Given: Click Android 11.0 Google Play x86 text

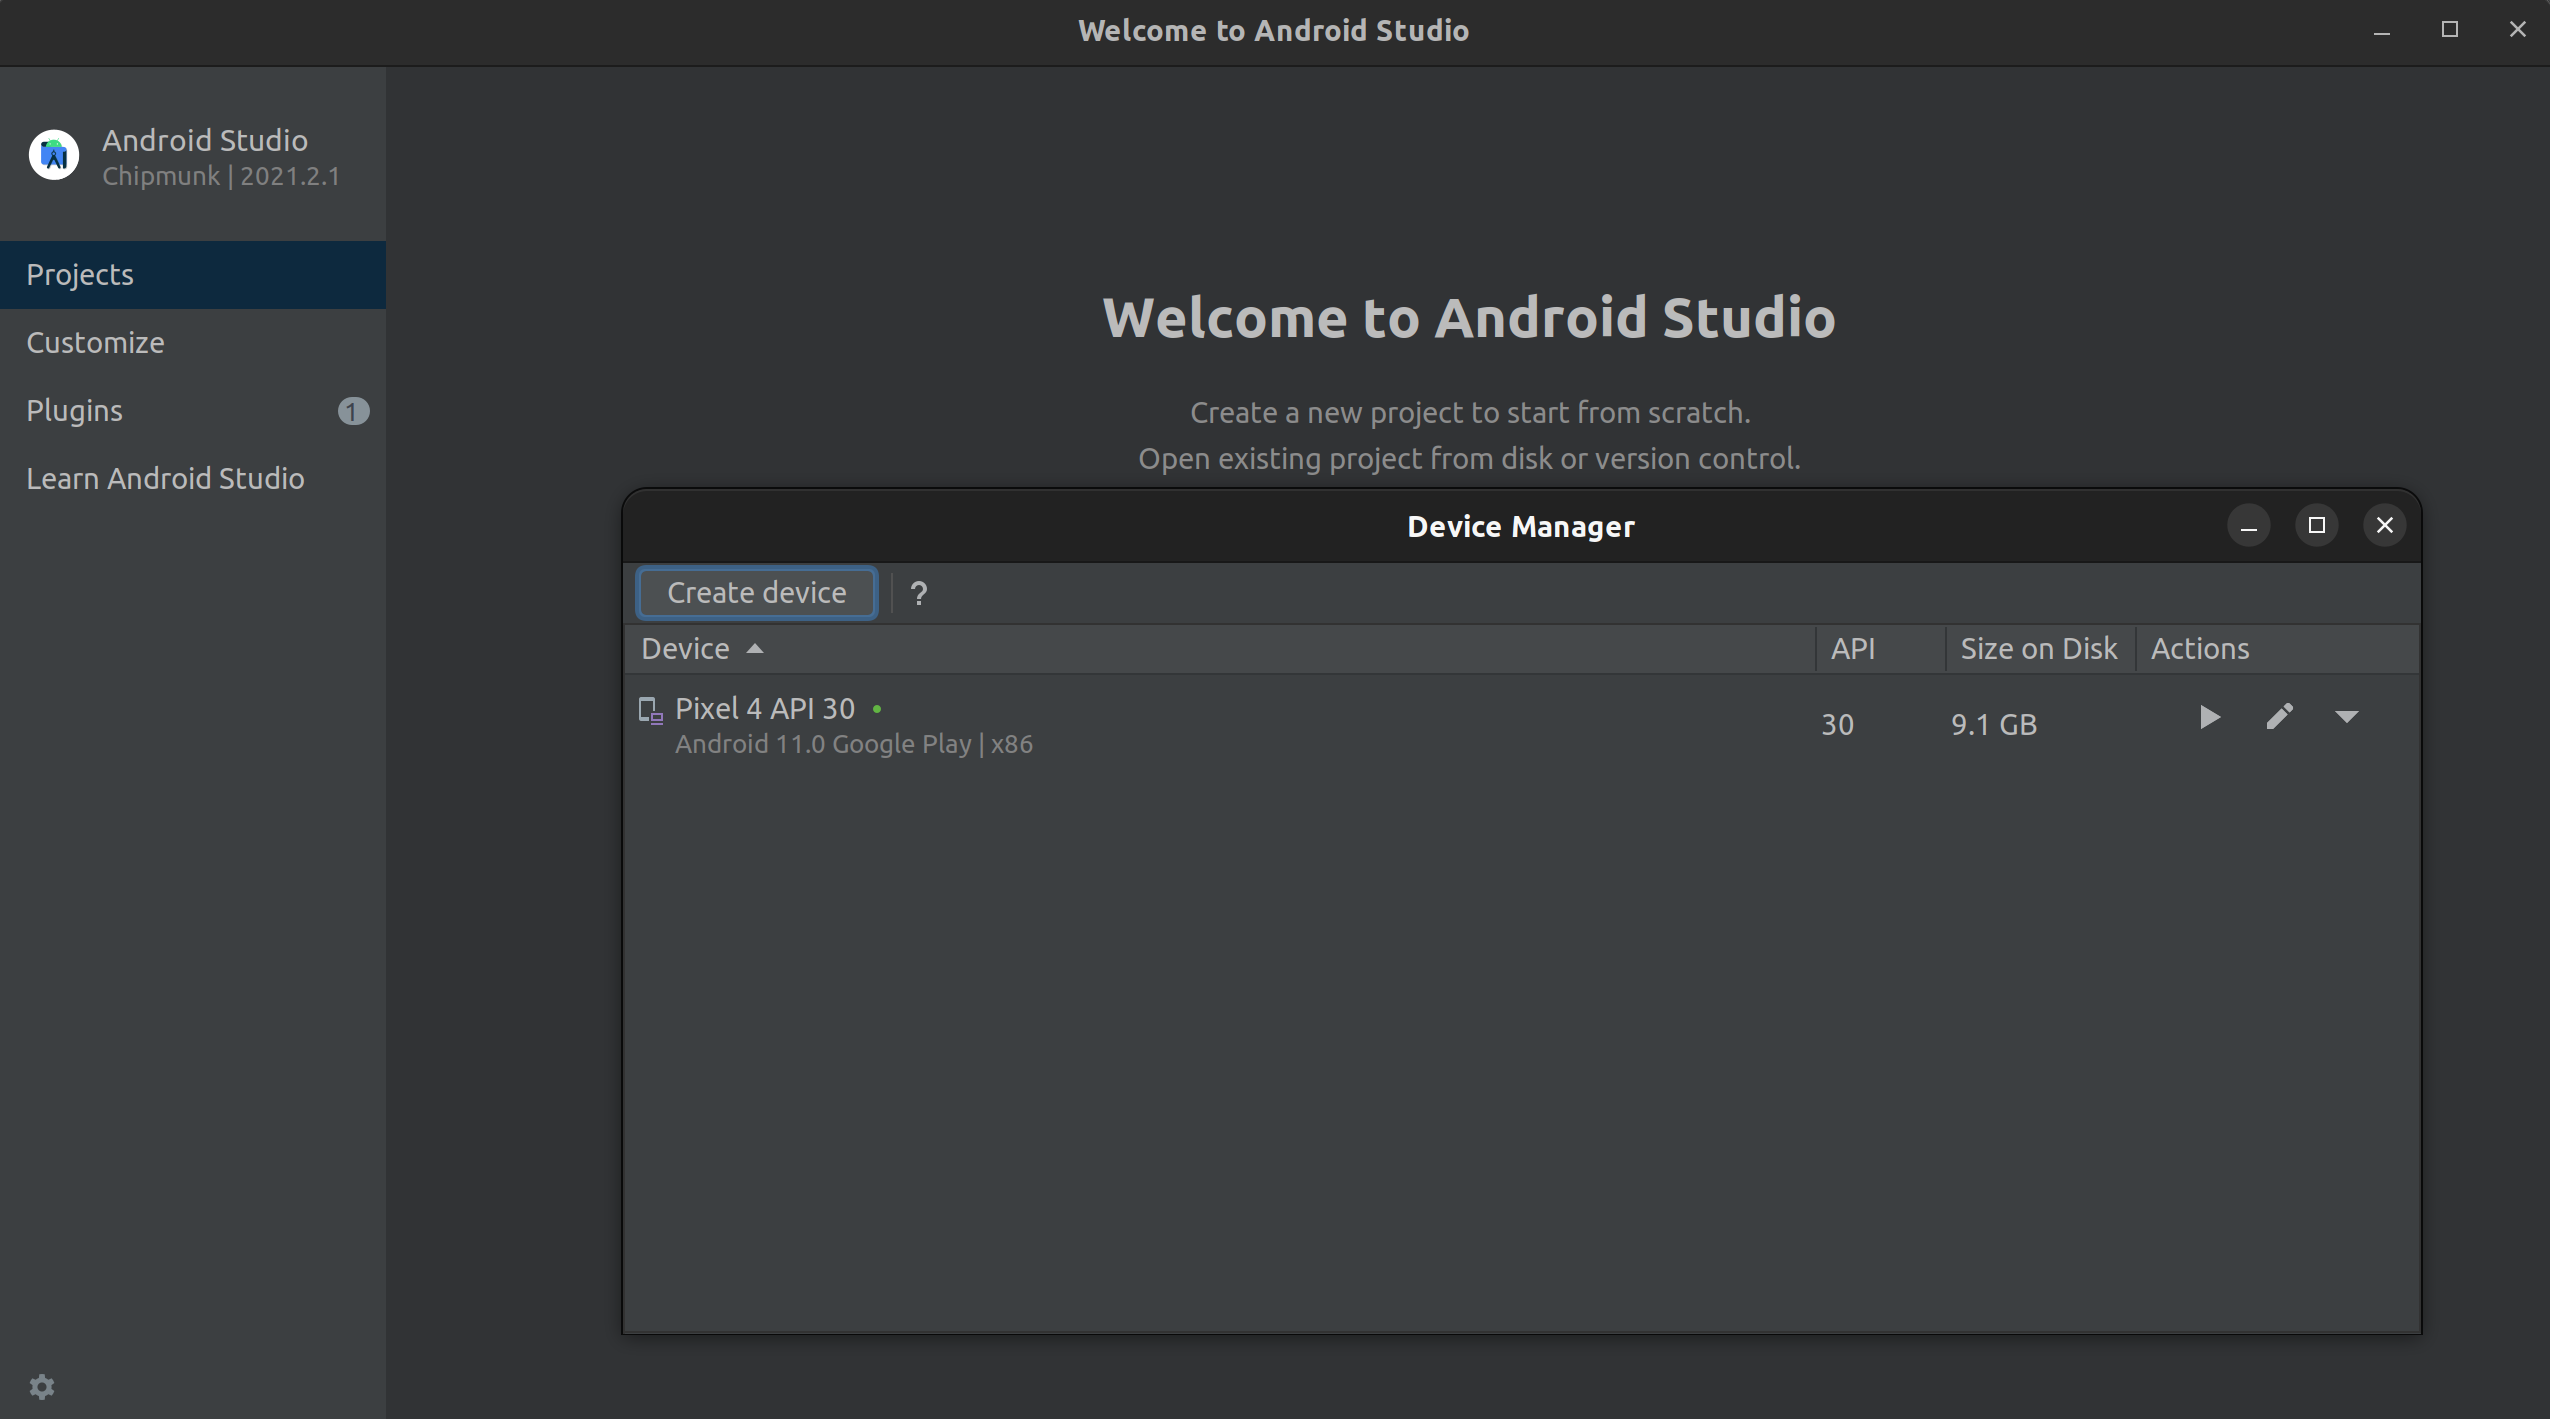Looking at the screenshot, I should (x=854, y=745).
